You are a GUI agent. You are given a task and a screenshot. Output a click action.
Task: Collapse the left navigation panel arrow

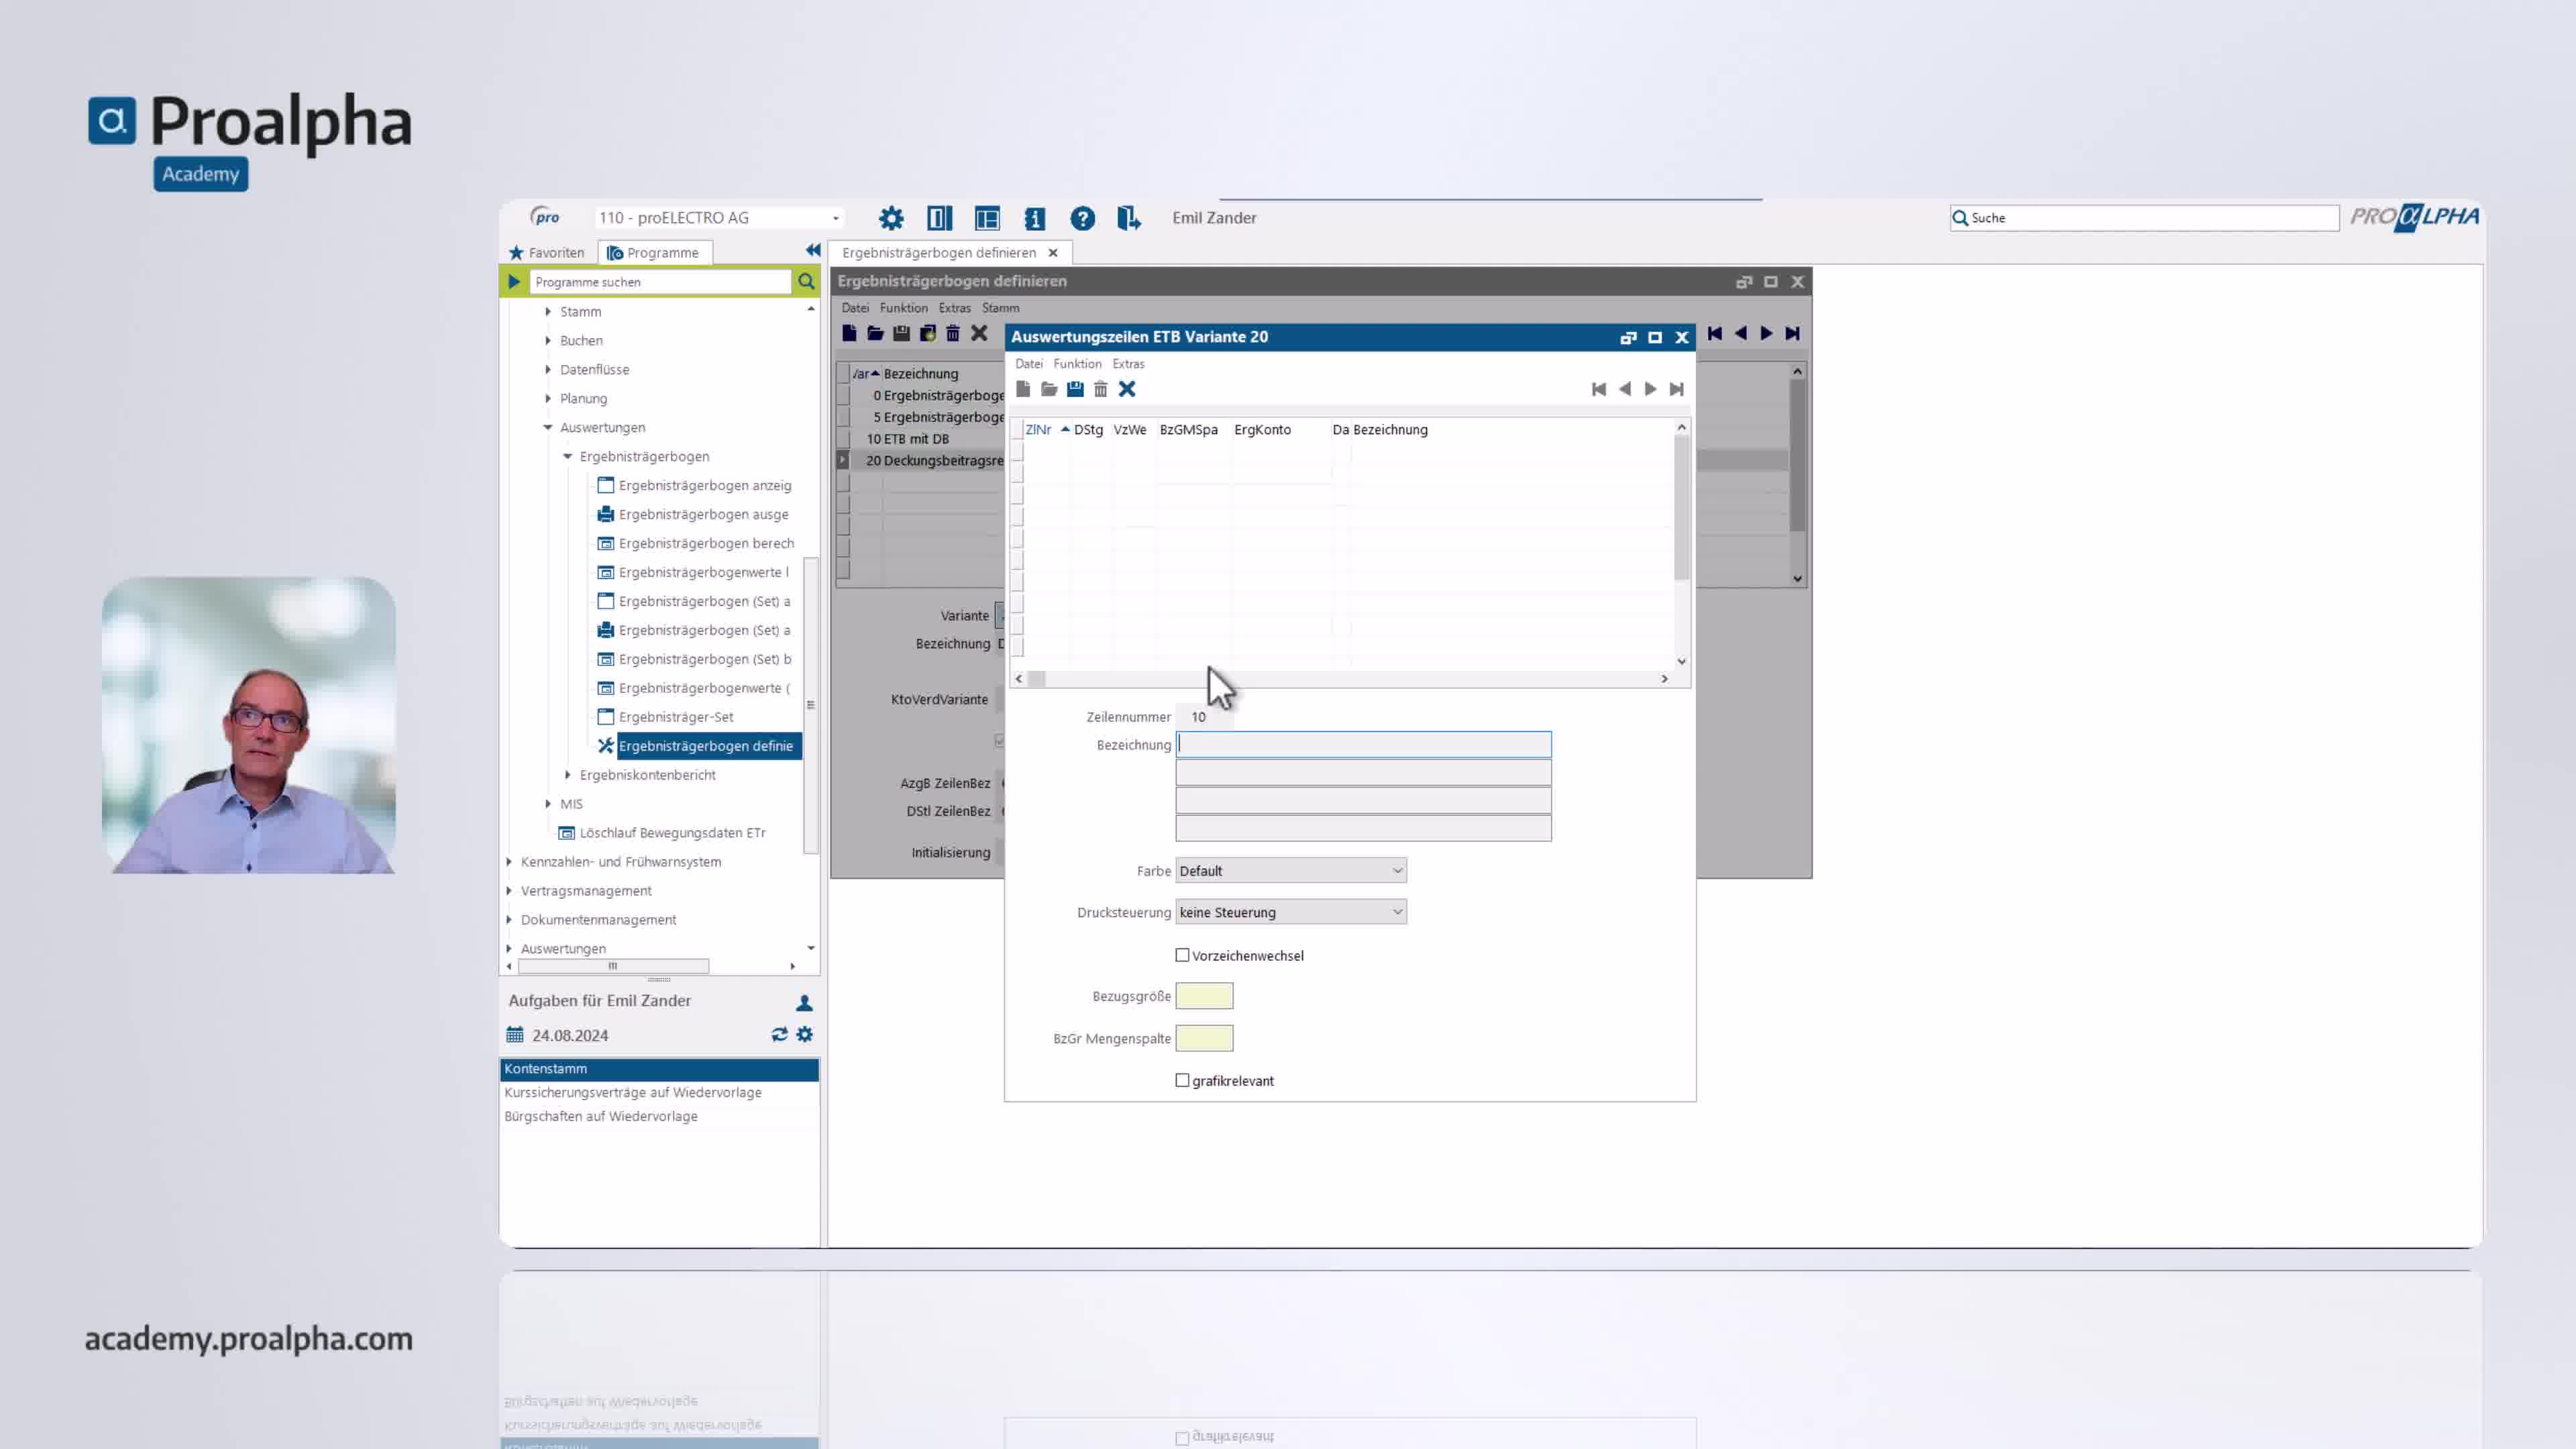[812, 251]
